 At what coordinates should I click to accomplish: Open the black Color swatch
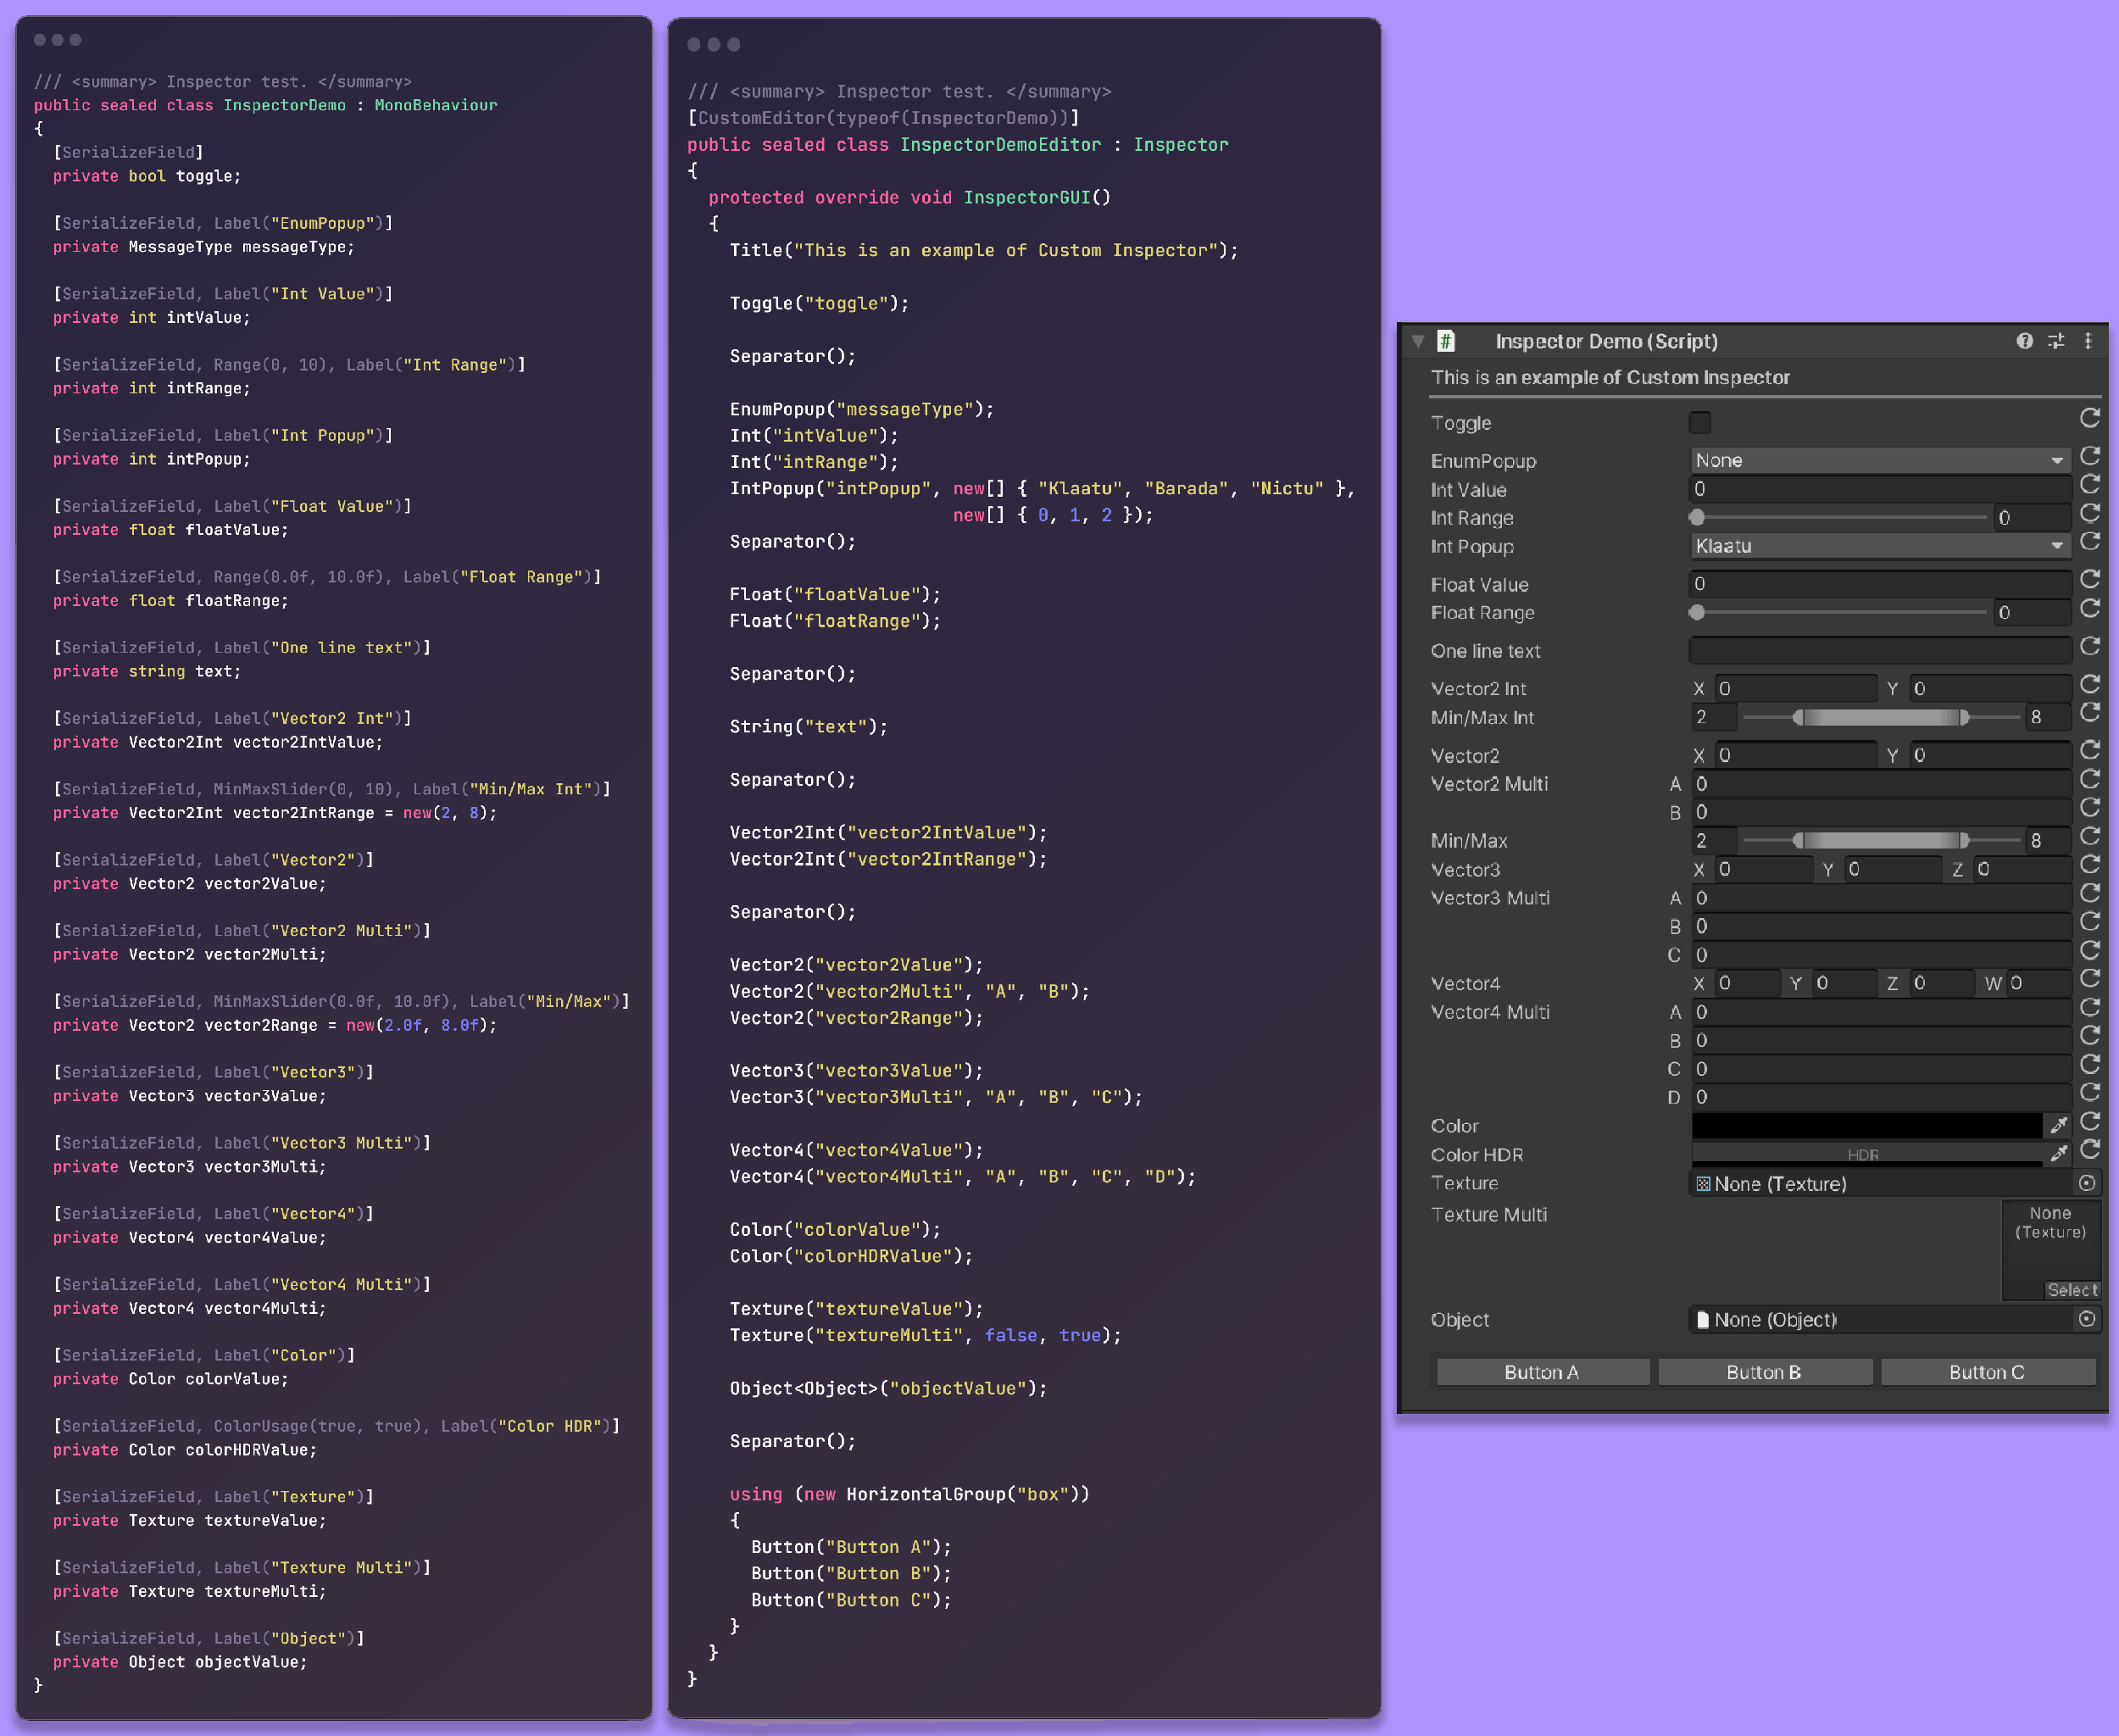[1866, 1126]
